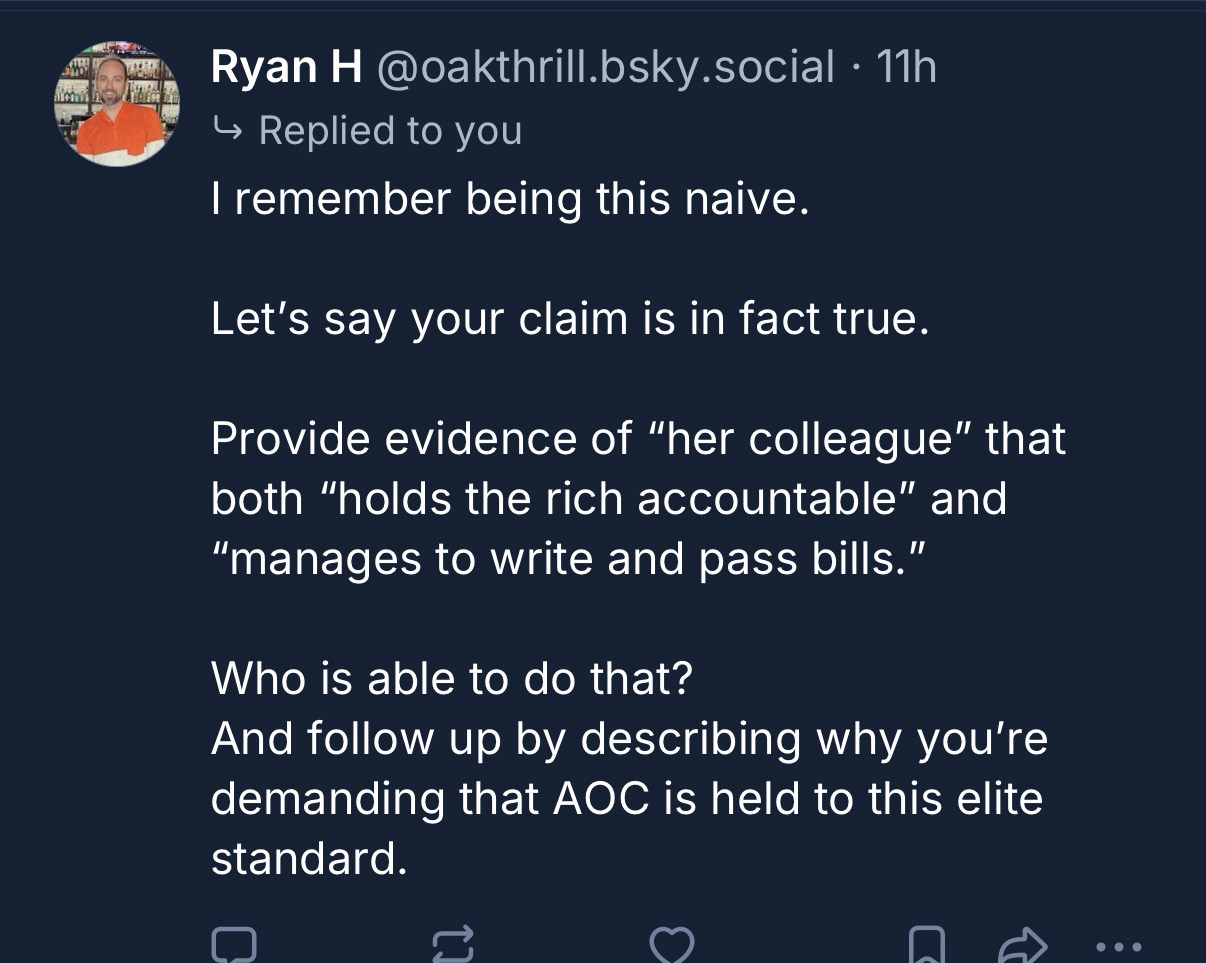
Task: Open the three-dot more options menu
Action: [1117, 945]
